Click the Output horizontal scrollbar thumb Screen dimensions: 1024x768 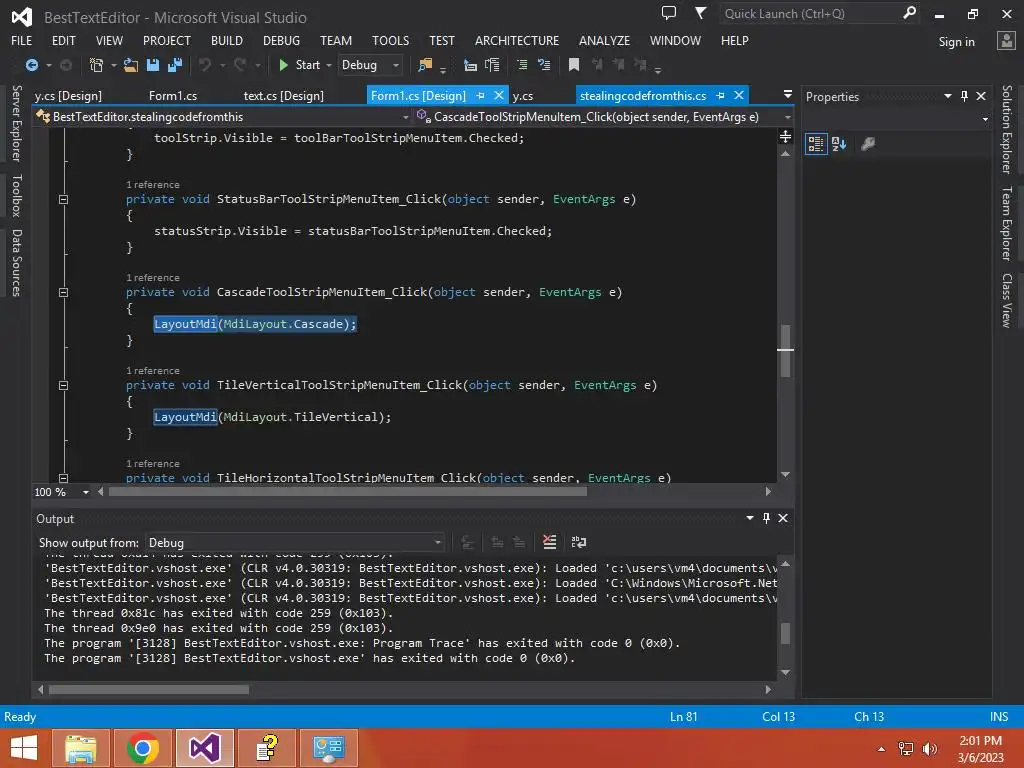coord(149,690)
